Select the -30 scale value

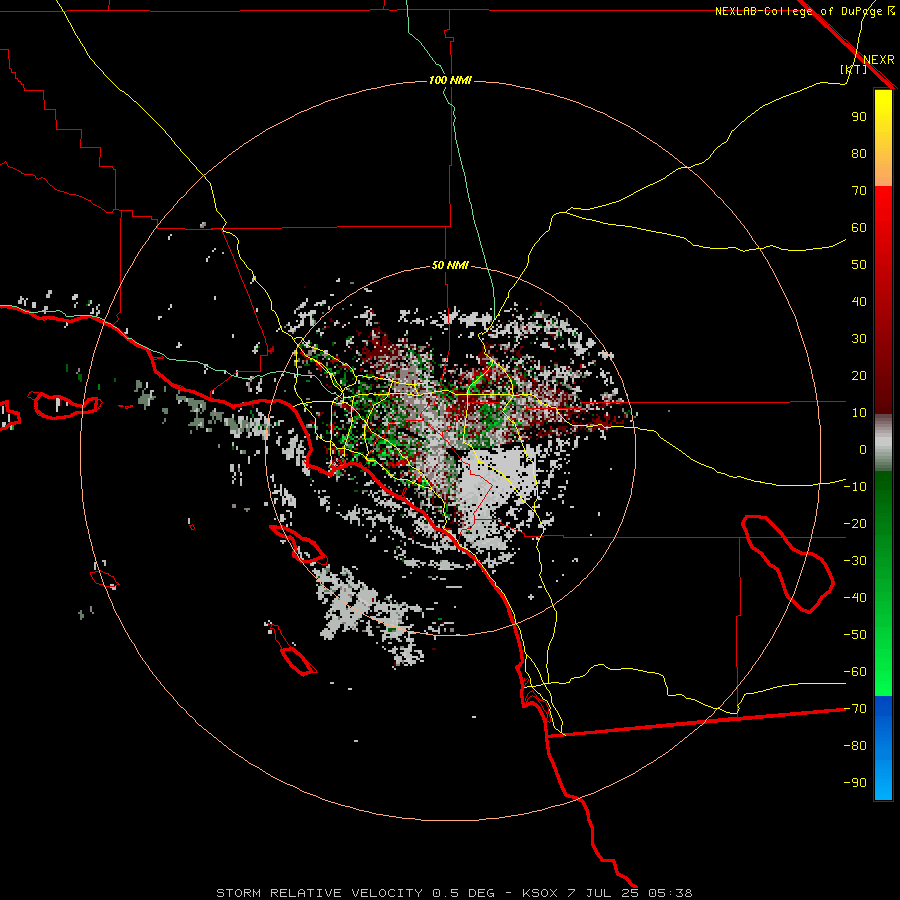click(x=855, y=561)
